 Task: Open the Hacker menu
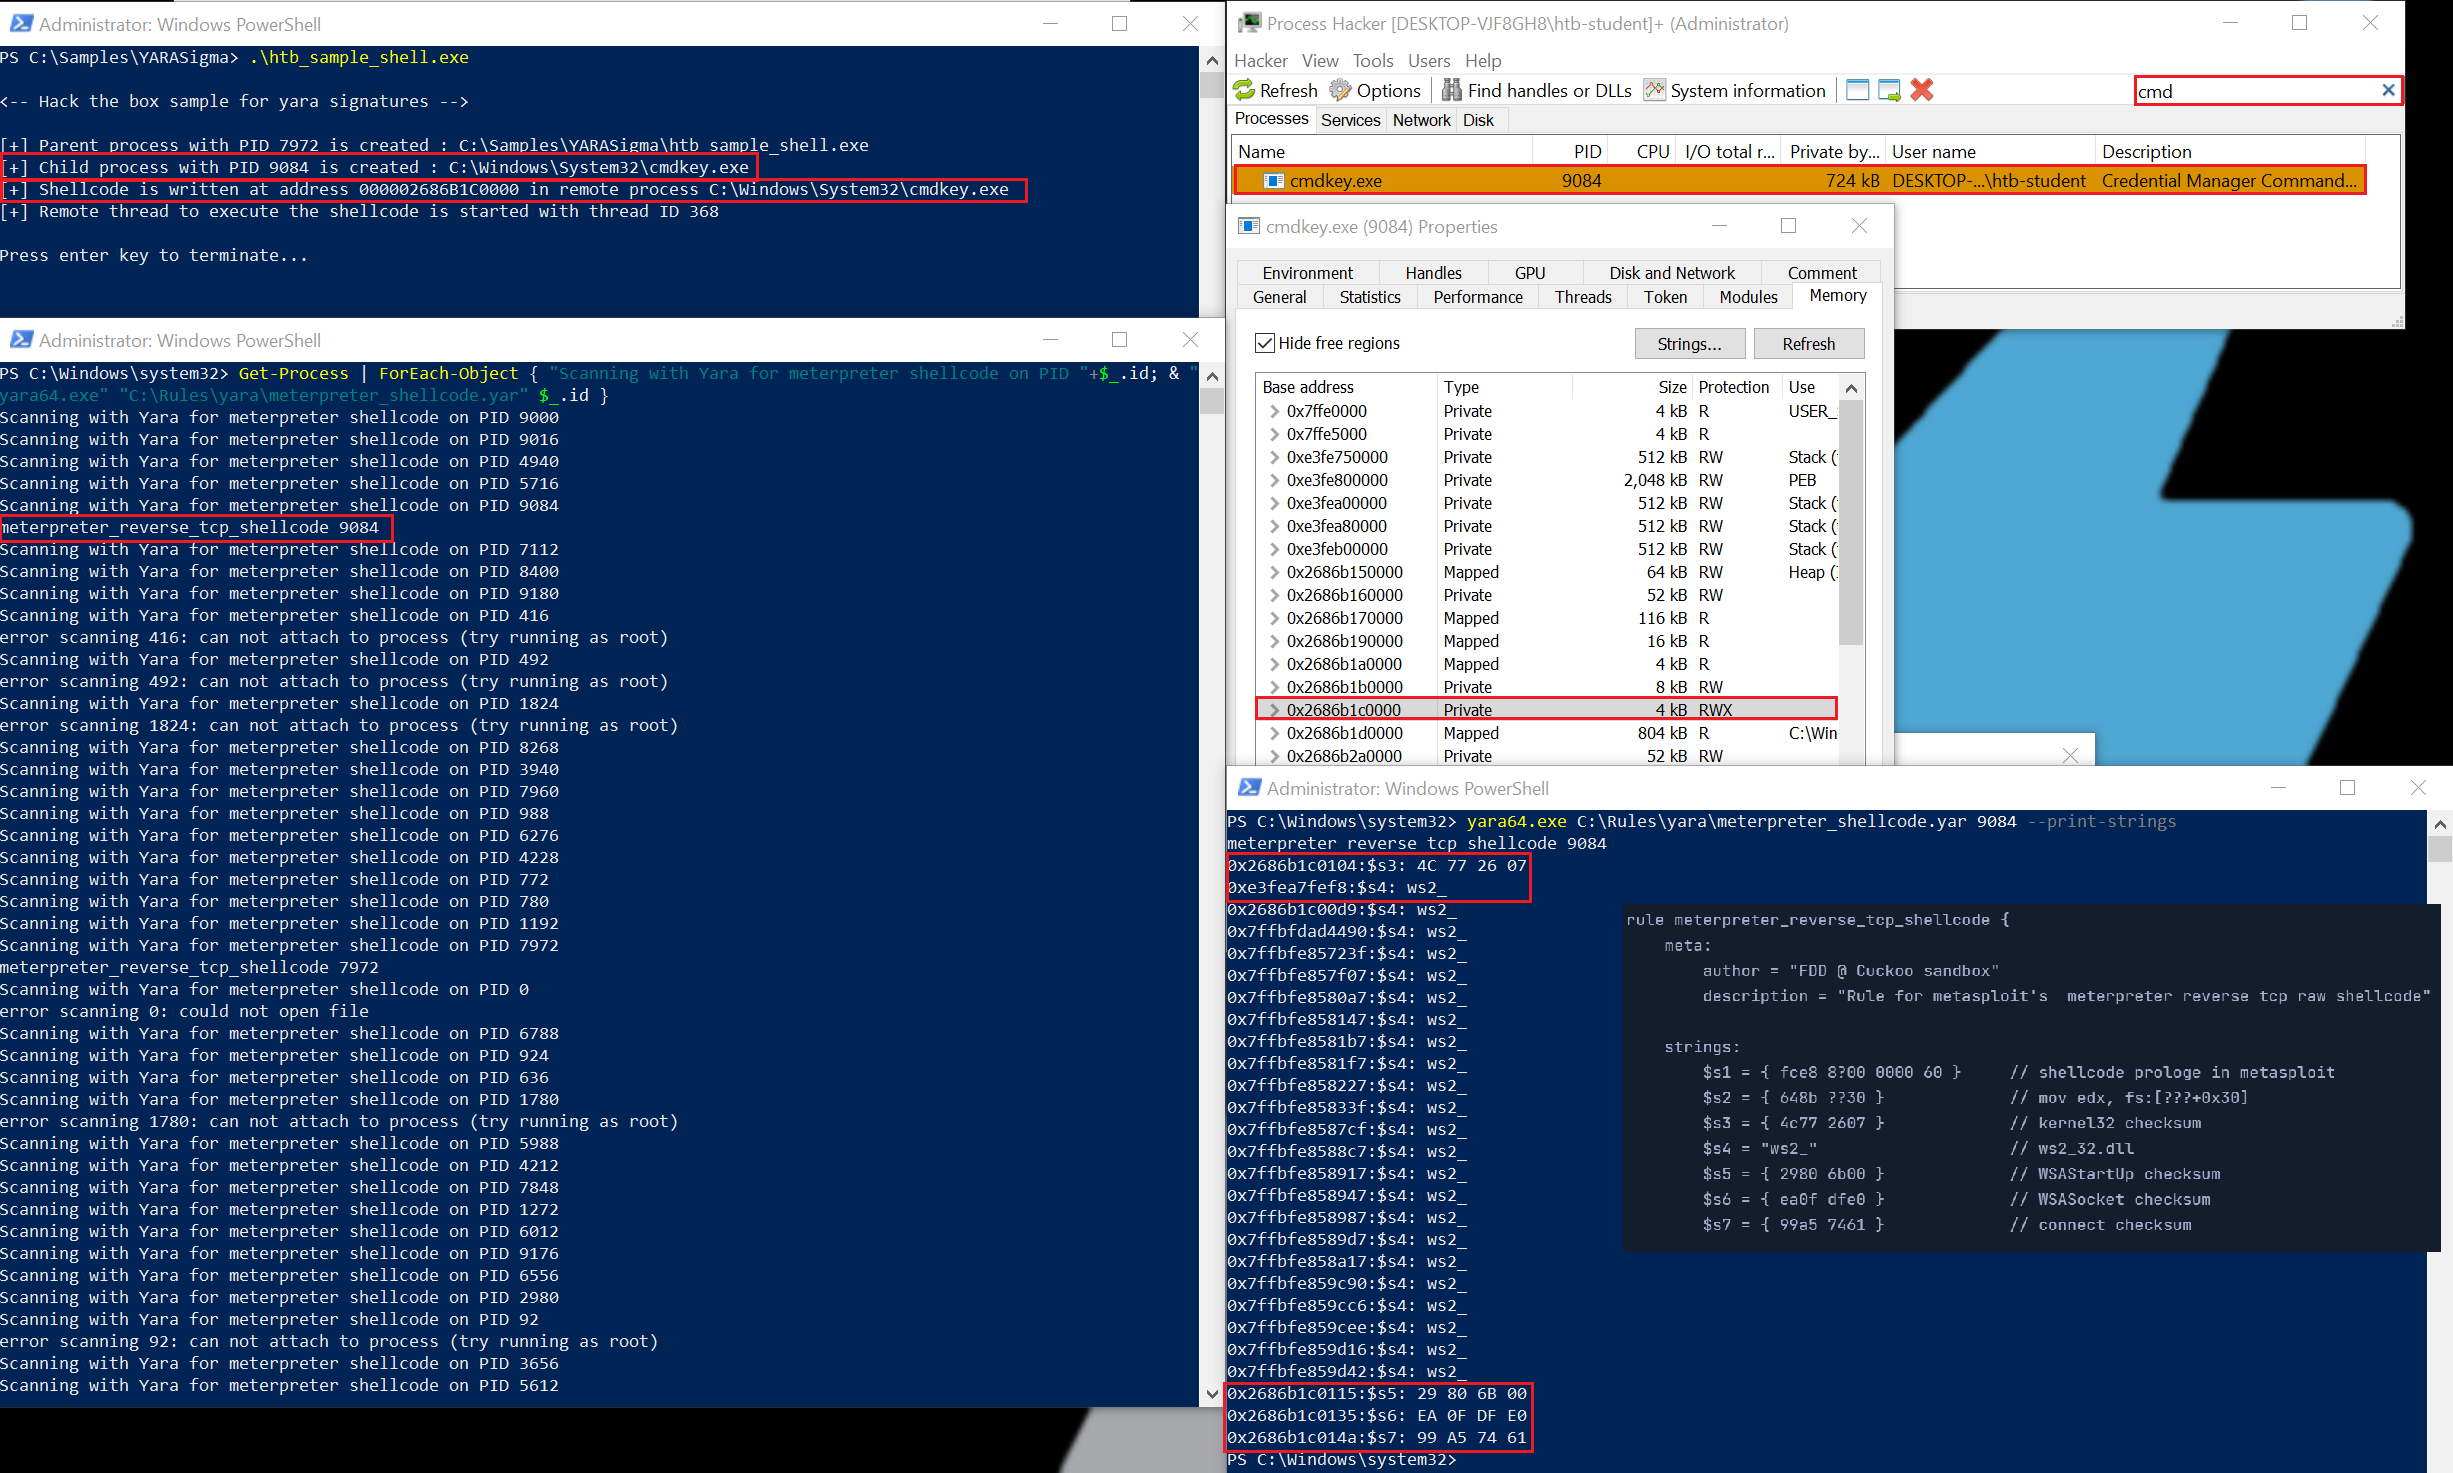coord(1261,61)
